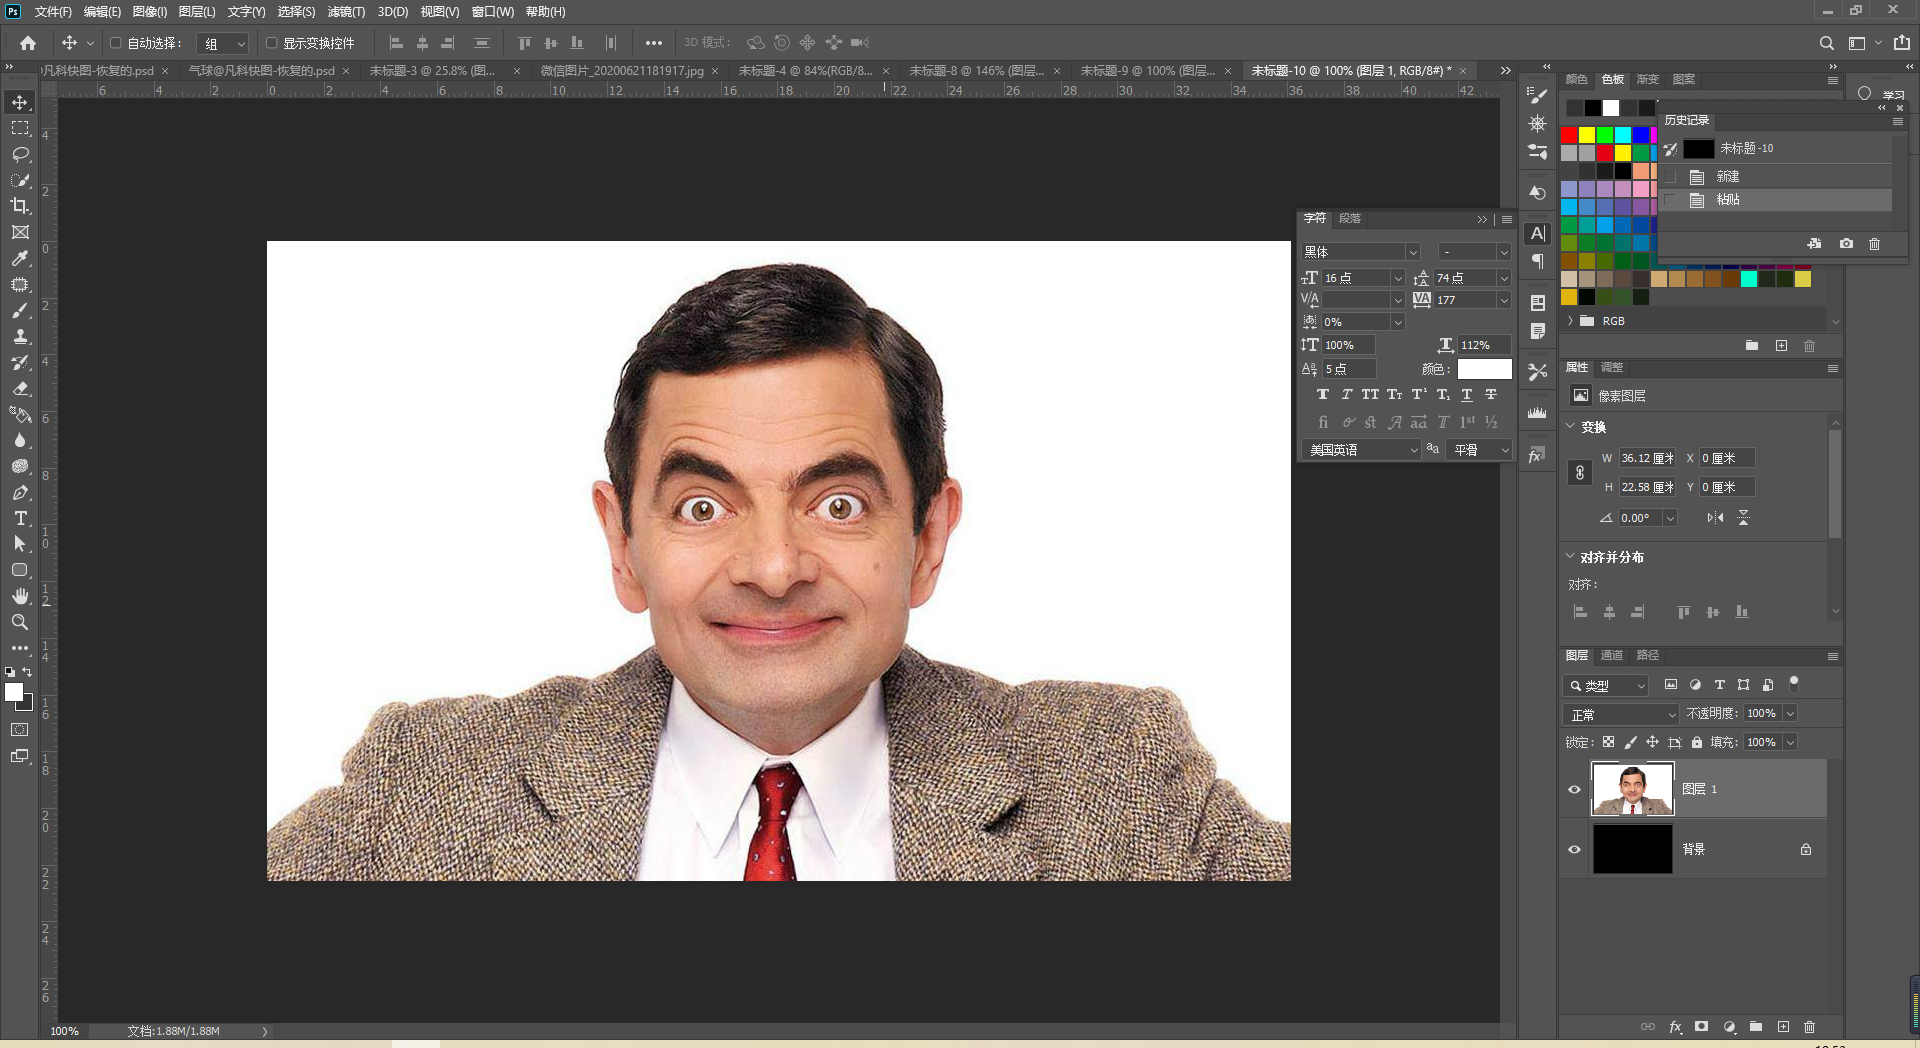
Task: Select the Eraser tool
Action: (x=20, y=388)
